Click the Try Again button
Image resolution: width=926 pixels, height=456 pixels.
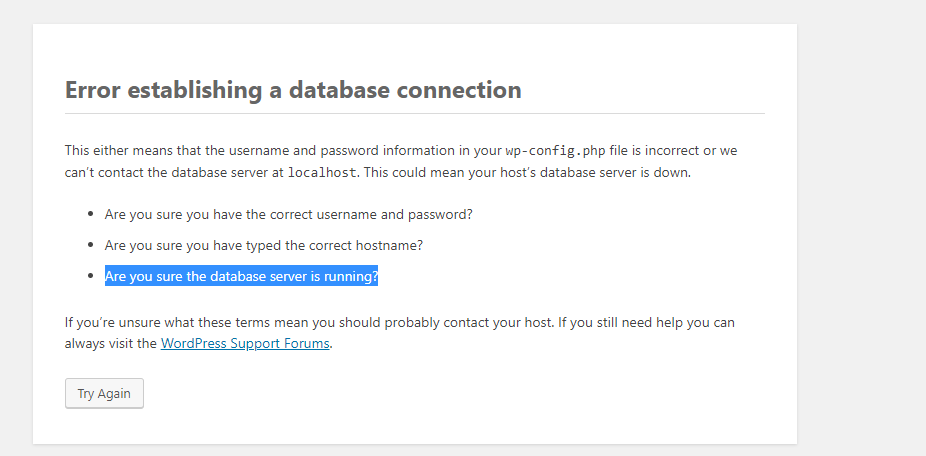coord(104,393)
